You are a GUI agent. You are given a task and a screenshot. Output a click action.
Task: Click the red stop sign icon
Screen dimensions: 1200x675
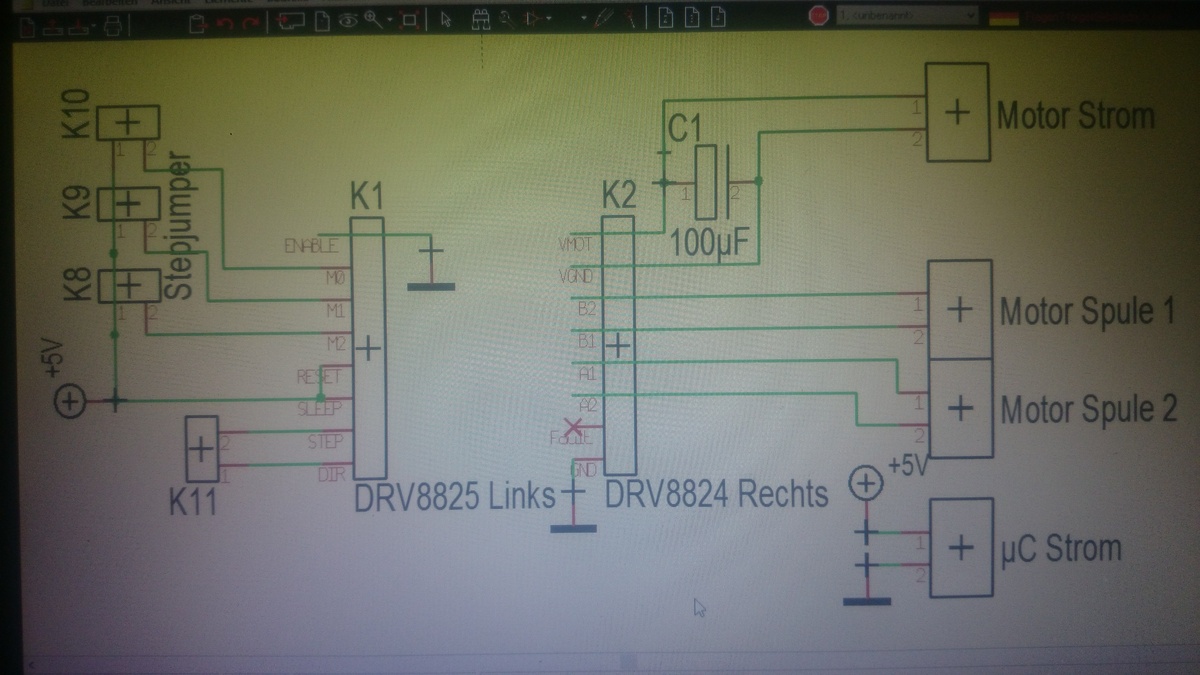pos(818,16)
